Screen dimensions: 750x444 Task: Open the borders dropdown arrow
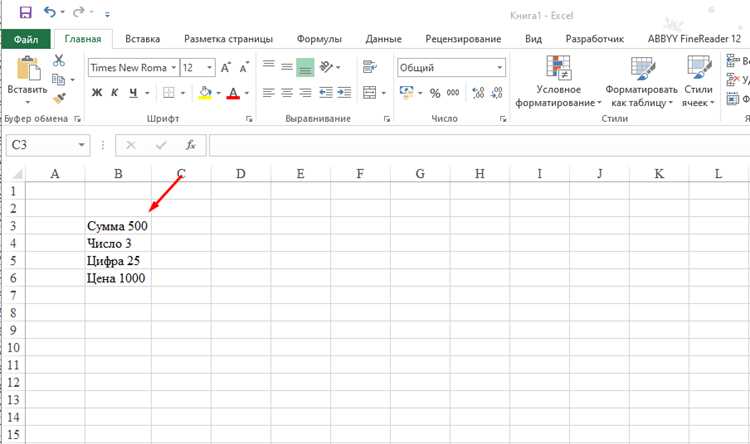[183, 93]
